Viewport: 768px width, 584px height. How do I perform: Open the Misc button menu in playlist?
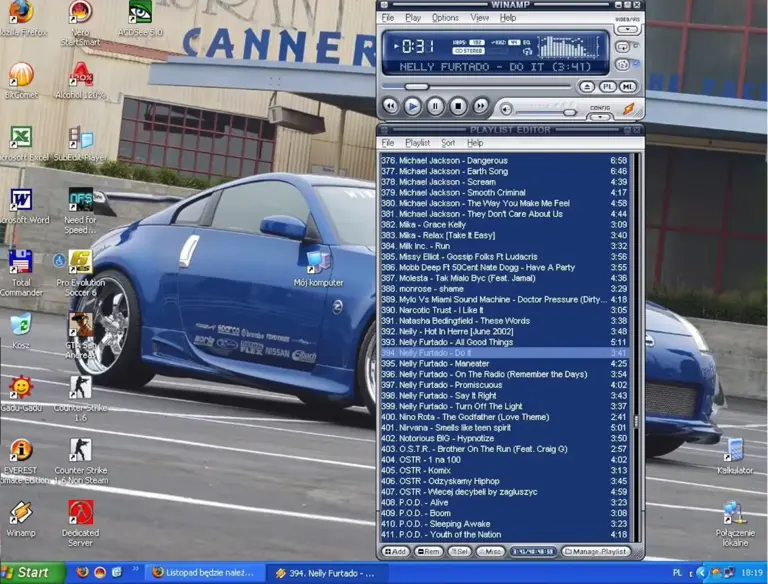point(490,551)
